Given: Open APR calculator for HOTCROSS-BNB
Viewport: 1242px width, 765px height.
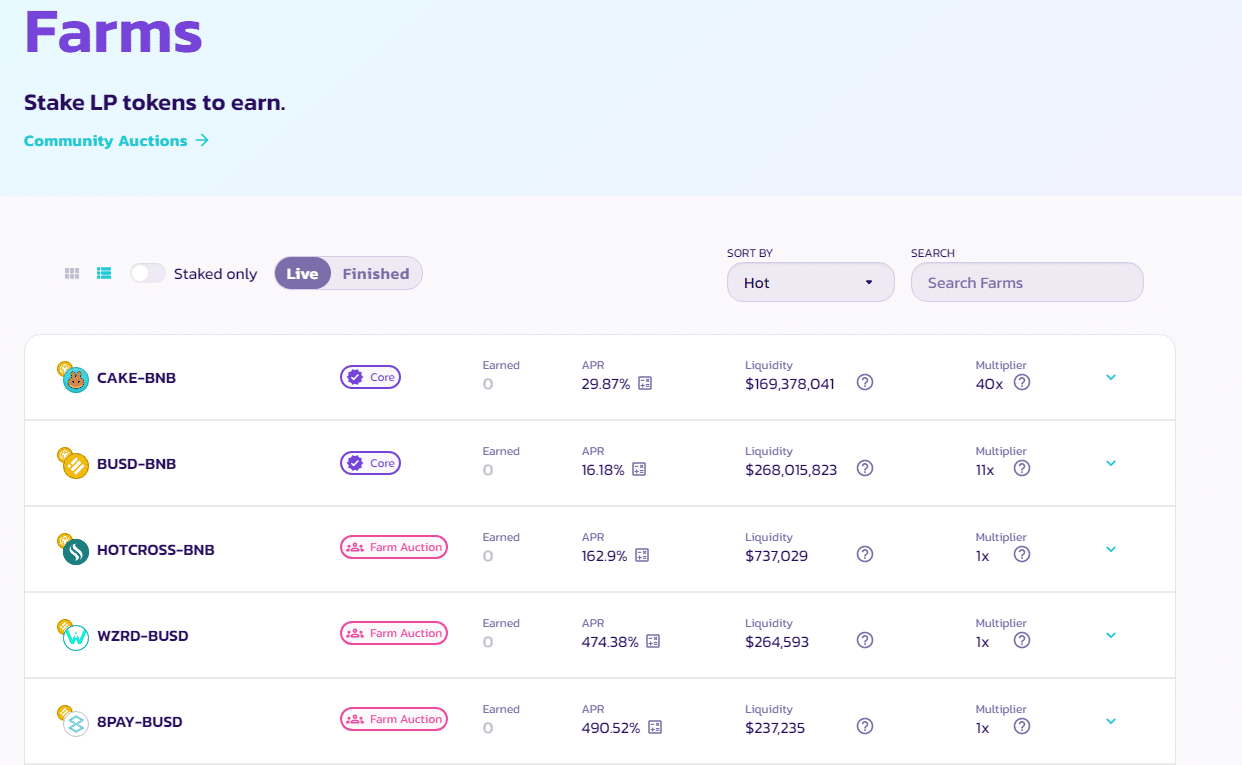Looking at the screenshot, I should [642, 555].
